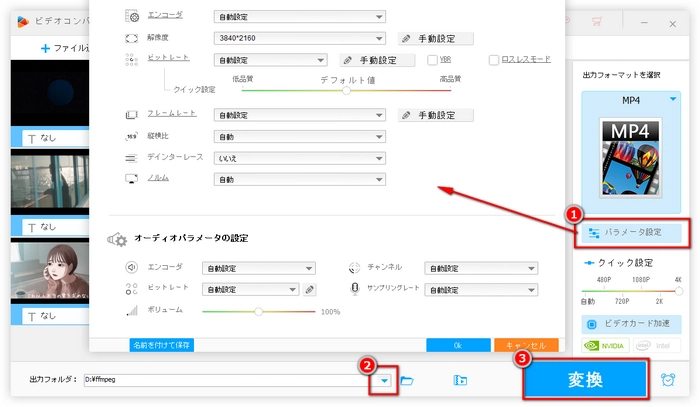Select the NVIDIA acceleration option
Screen dimensions: 700x407
[x=605, y=346]
